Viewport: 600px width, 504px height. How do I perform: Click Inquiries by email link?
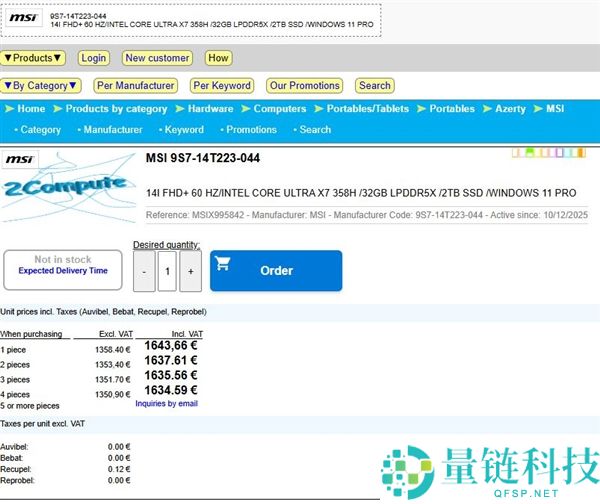coord(166,403)
